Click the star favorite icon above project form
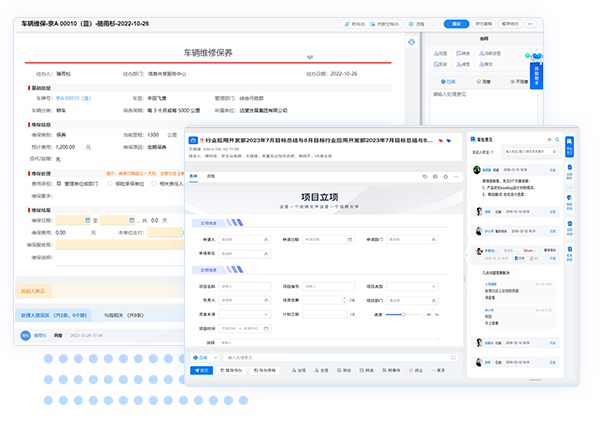The height and width of the screenshot is (428, 605). click(x=446, y=176)
